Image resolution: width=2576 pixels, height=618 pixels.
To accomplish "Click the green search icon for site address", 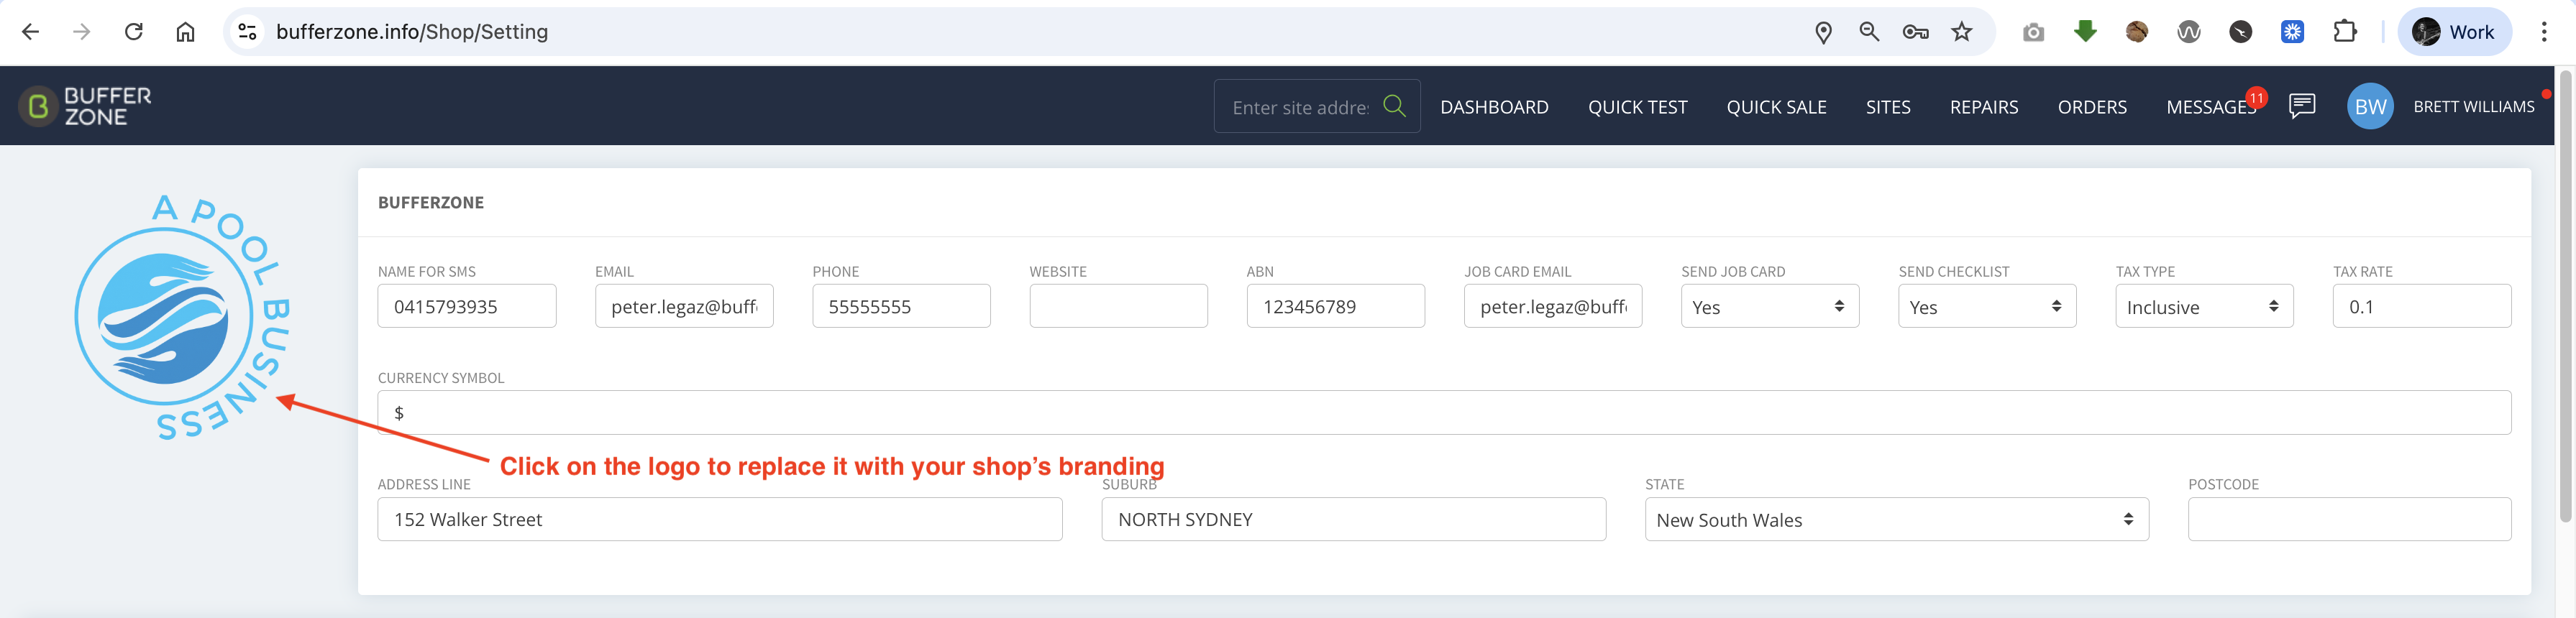I will pyautogui.click(x=1394, y=106).
